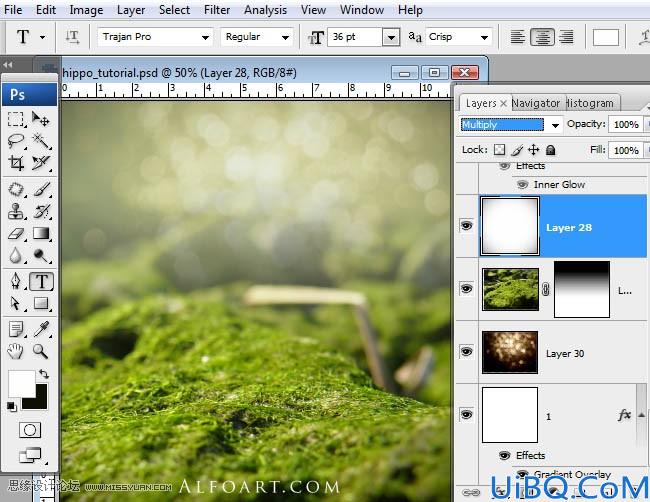Select the Horizontal Type tool in toolbox

[41, 281]
